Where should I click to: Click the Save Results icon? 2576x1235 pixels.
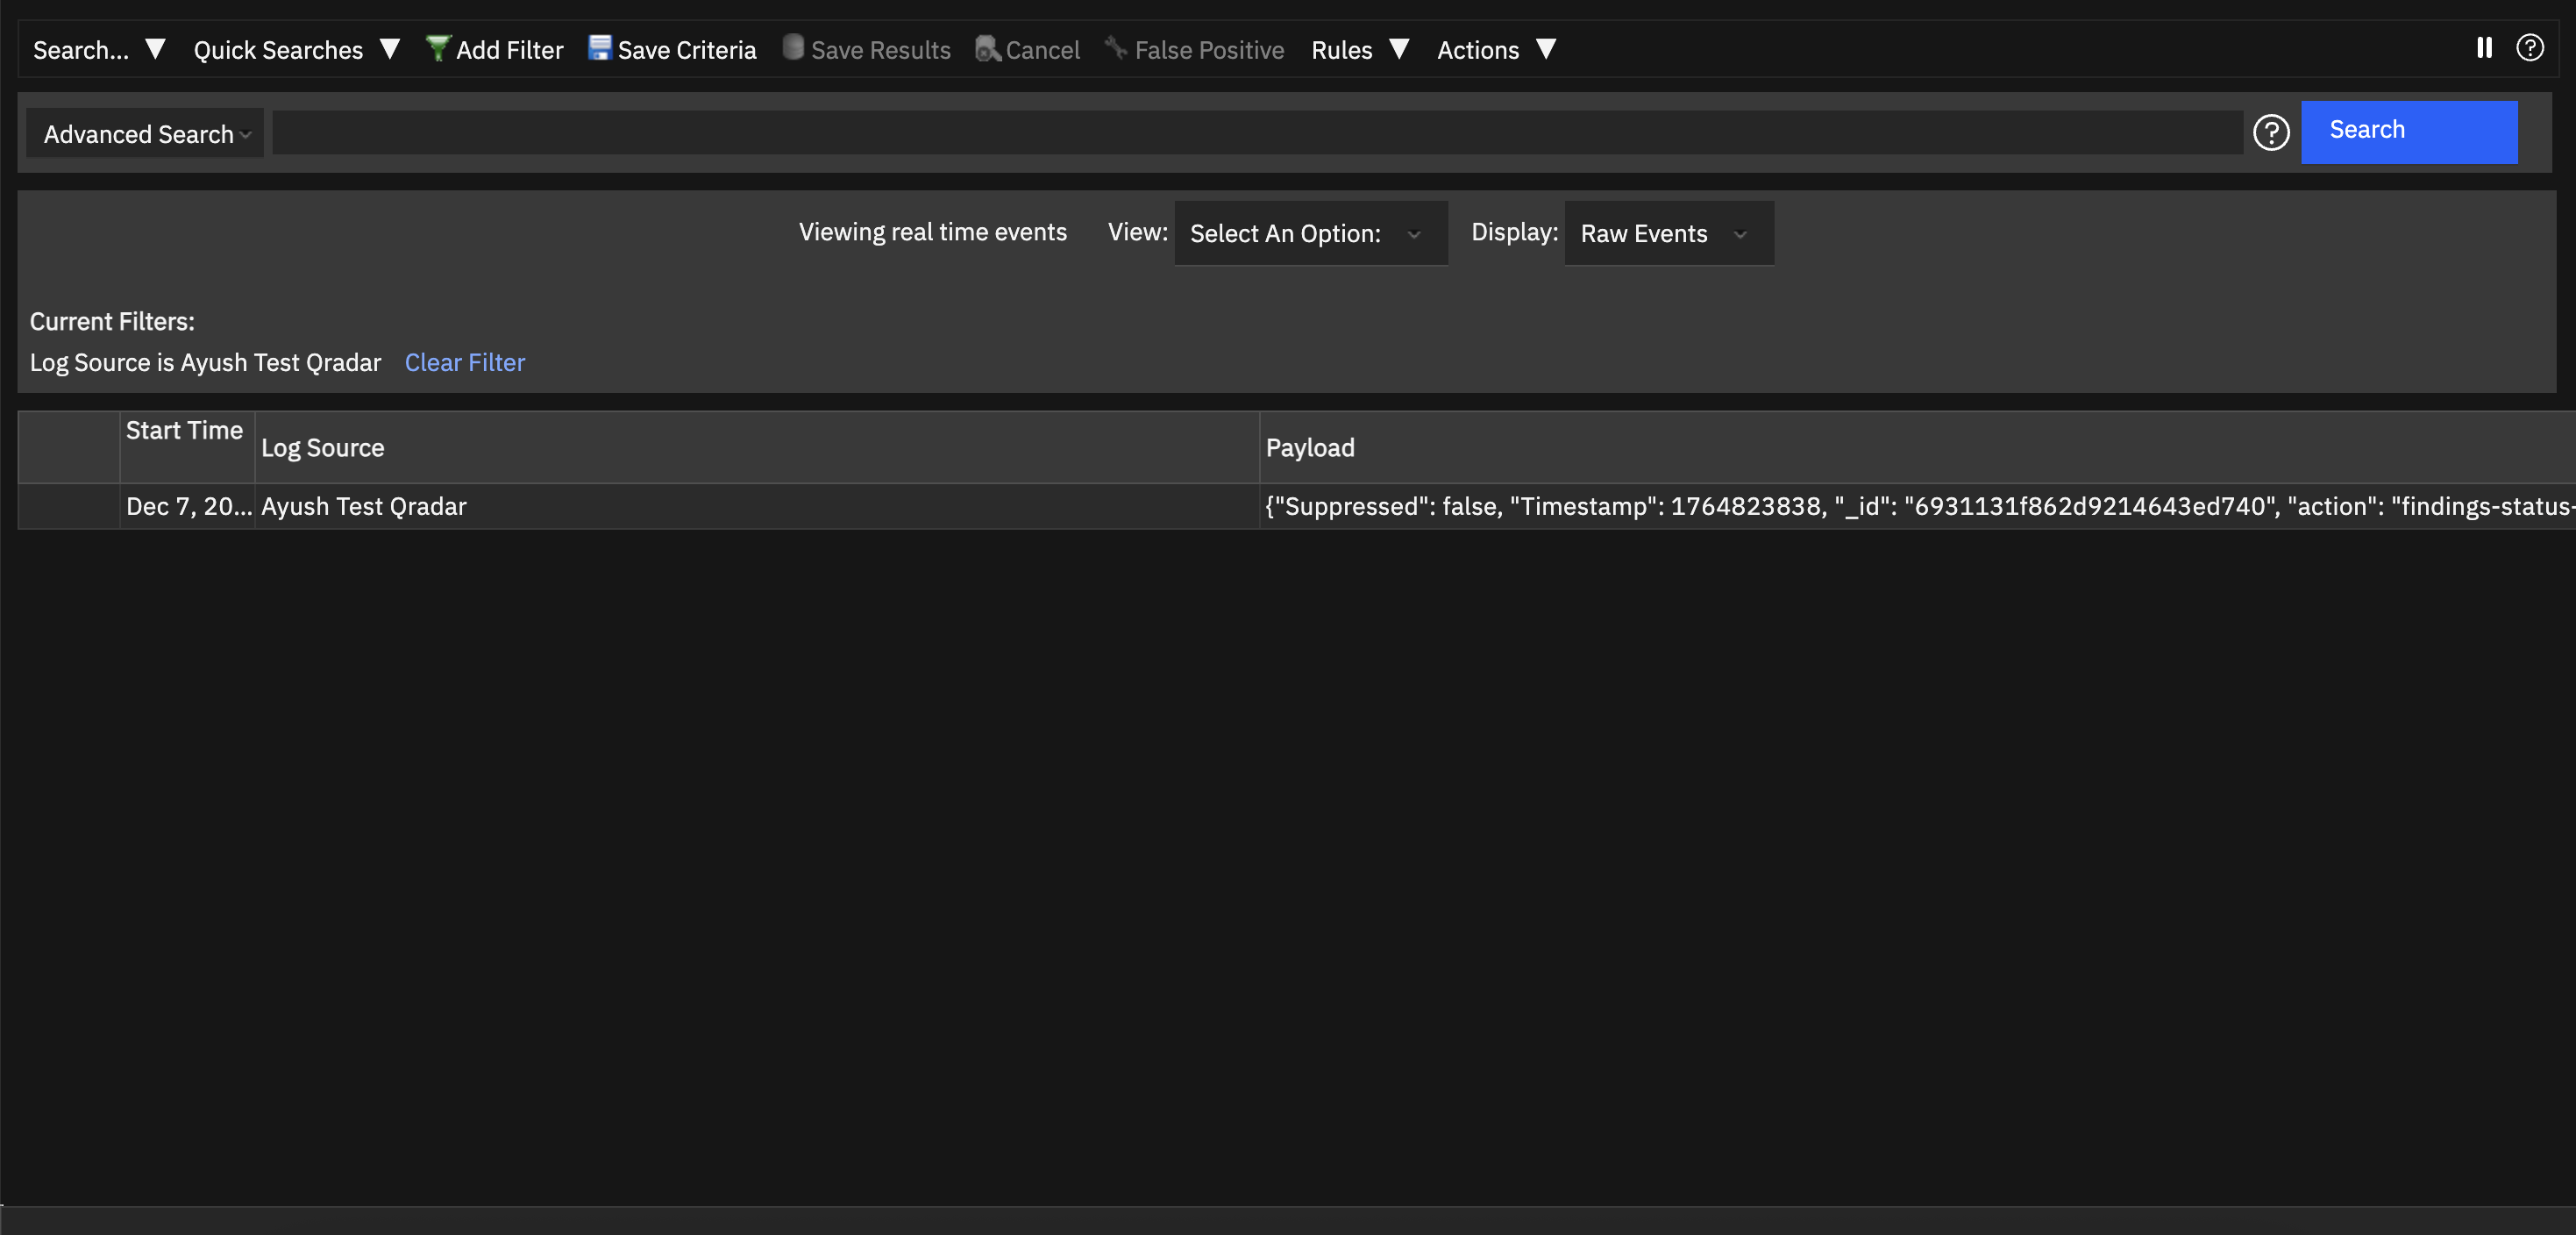click(x=791, y=47)
